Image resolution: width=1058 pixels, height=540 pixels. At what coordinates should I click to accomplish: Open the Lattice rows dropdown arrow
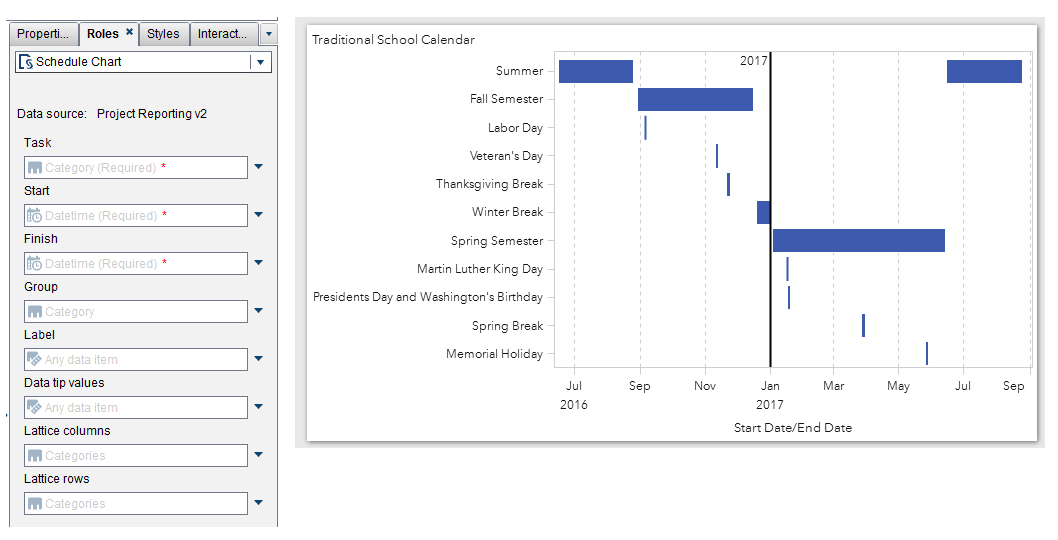coord(258,504)
